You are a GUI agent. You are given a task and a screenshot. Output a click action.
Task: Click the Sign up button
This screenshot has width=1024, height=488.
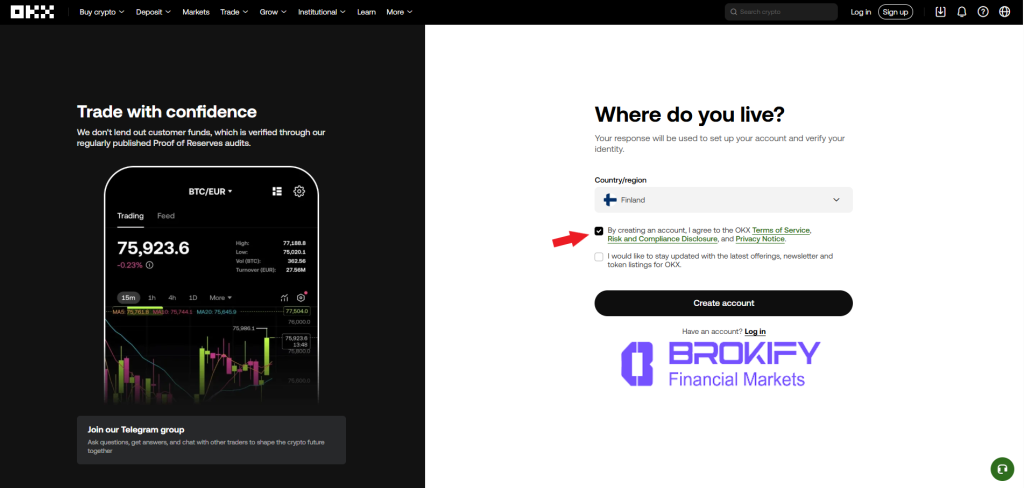tap(895, 12)
